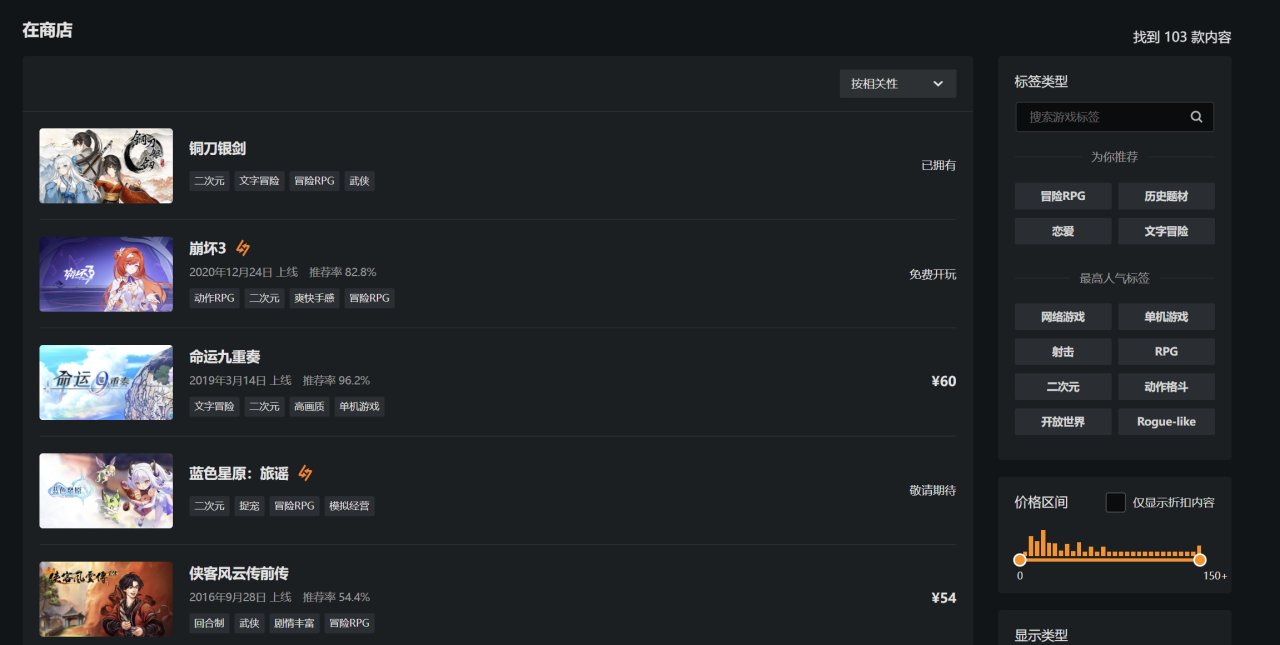Screen dimensions: 1280x645
Task: Filter by the Rogue-like tag
Action: tap(1166, 422)
